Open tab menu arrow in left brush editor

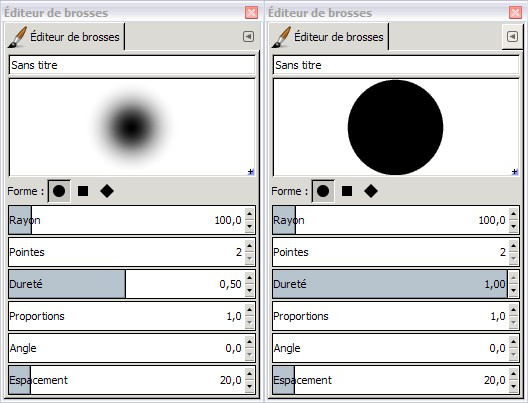[x=249, y=36]
